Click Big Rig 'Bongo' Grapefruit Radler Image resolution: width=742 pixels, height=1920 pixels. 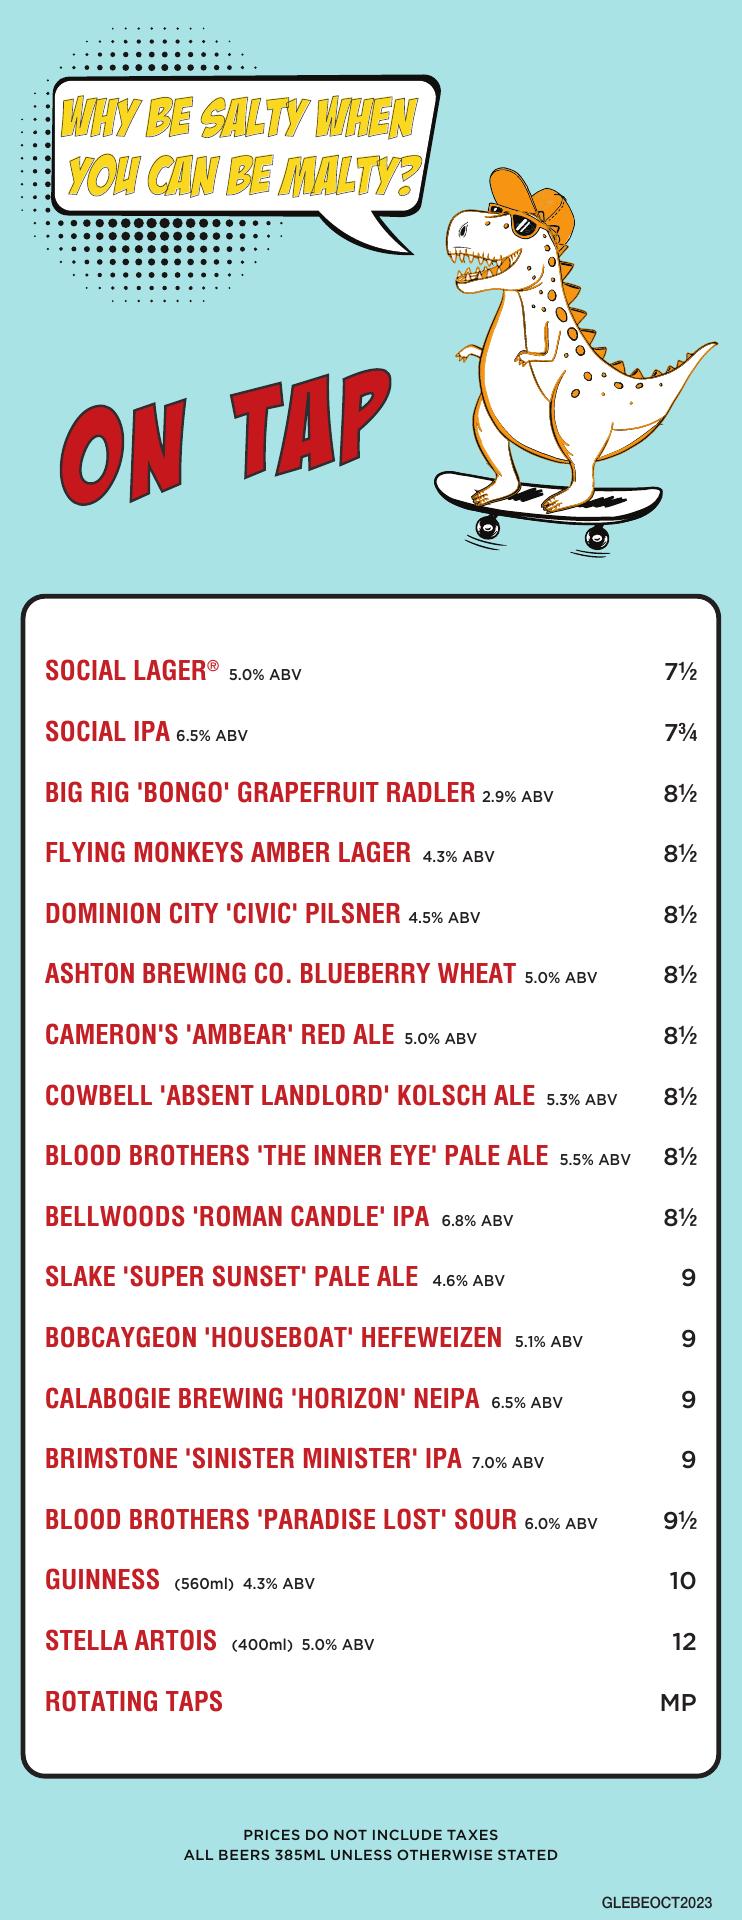[x=370, y=793]
